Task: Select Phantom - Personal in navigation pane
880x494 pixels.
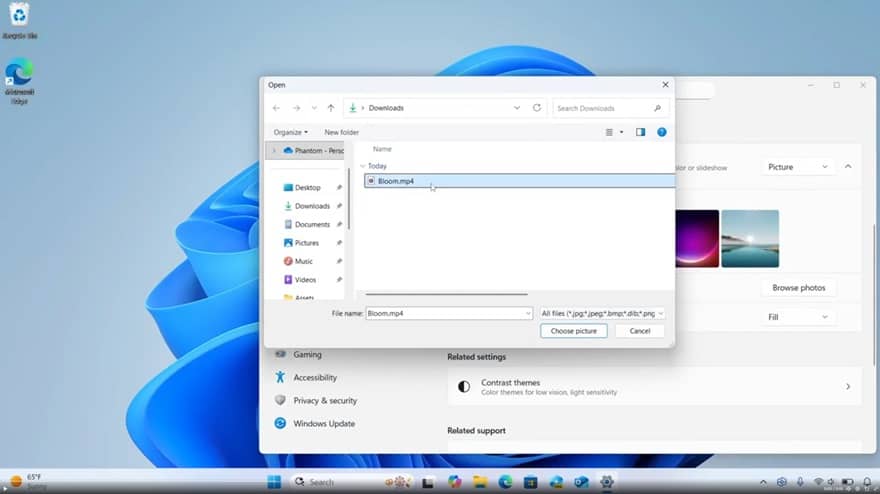Action: [x=313, y=150]
